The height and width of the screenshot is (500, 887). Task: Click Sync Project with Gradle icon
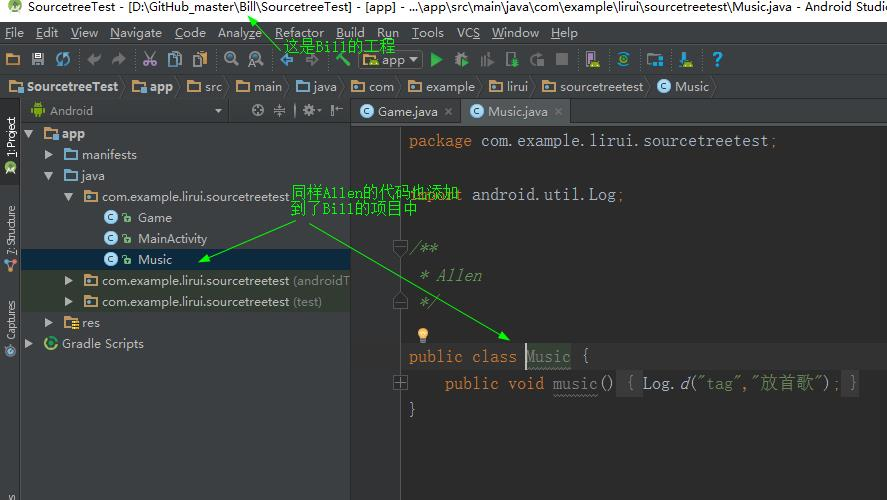(x=623, y=59)
